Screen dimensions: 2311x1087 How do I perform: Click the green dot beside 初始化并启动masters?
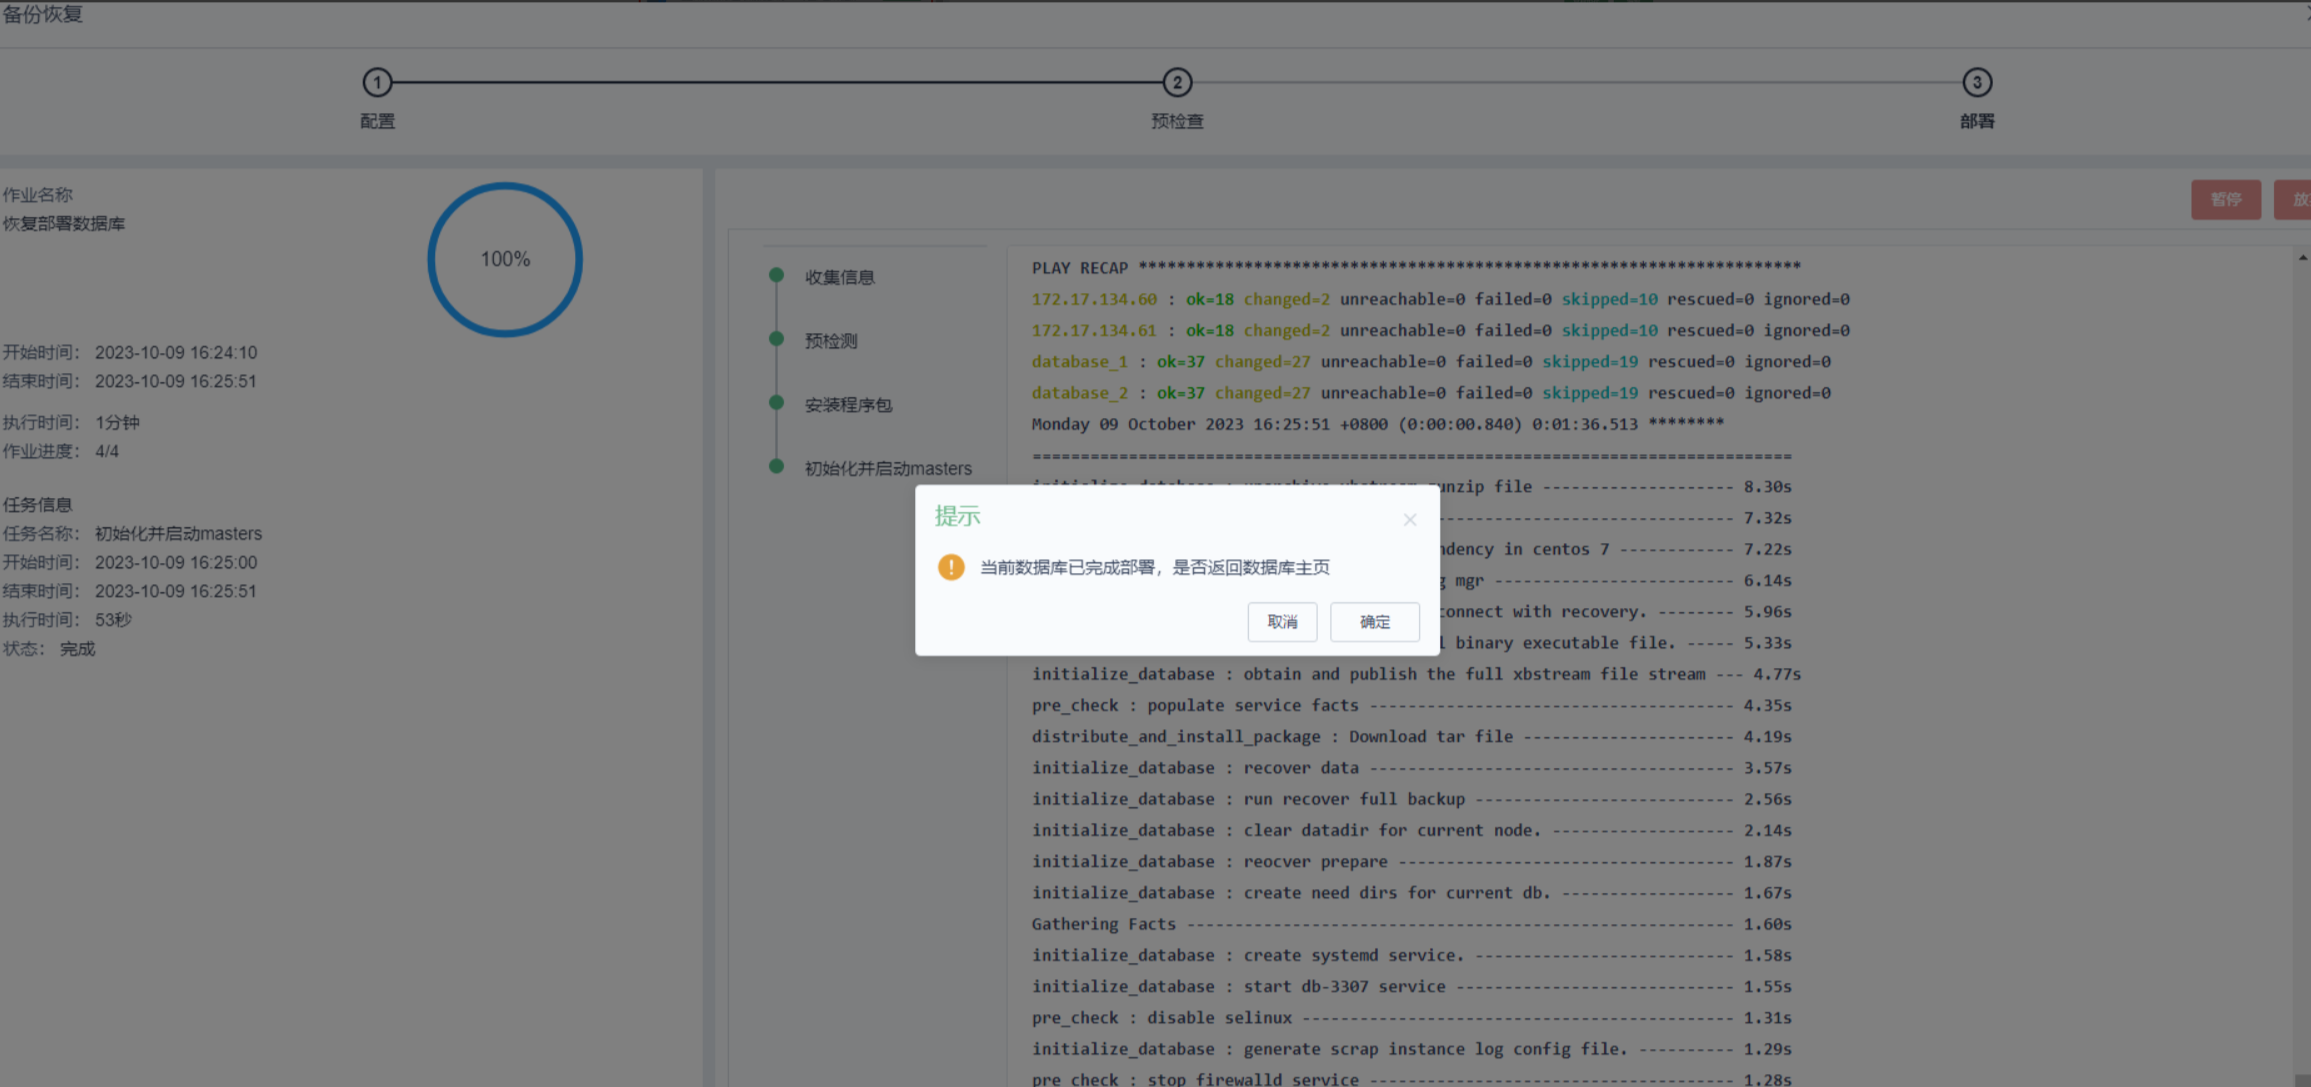776,466
